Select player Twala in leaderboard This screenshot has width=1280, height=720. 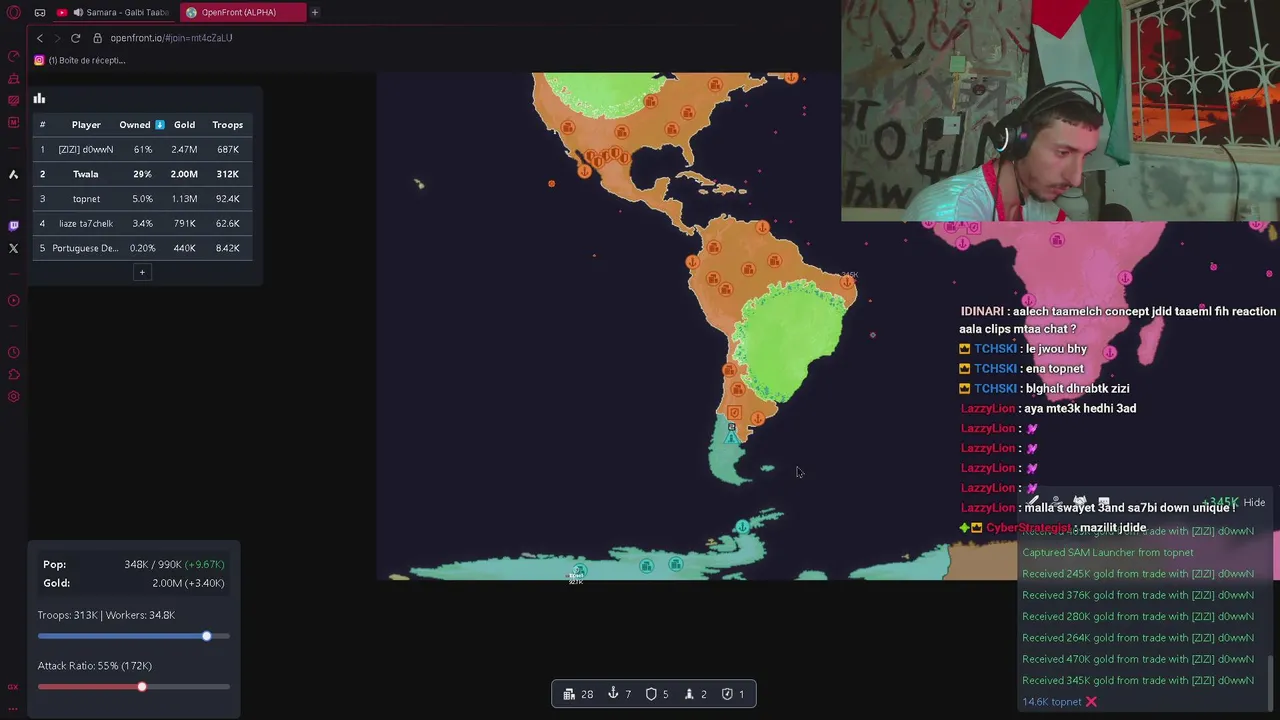(x=85, y=174)
